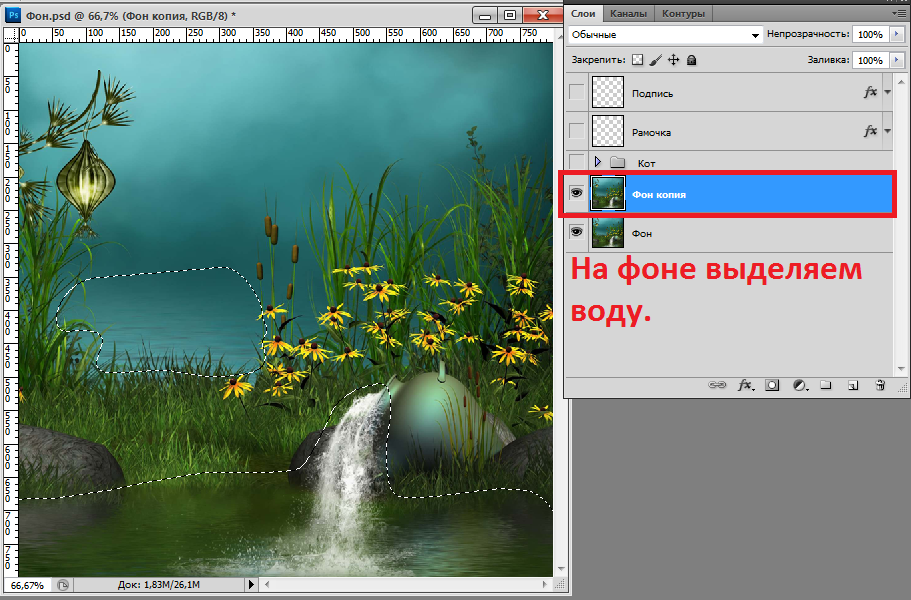Click Layers panel scrollbar up arrow
Screen dimensions: 911x600
point(901,82)
